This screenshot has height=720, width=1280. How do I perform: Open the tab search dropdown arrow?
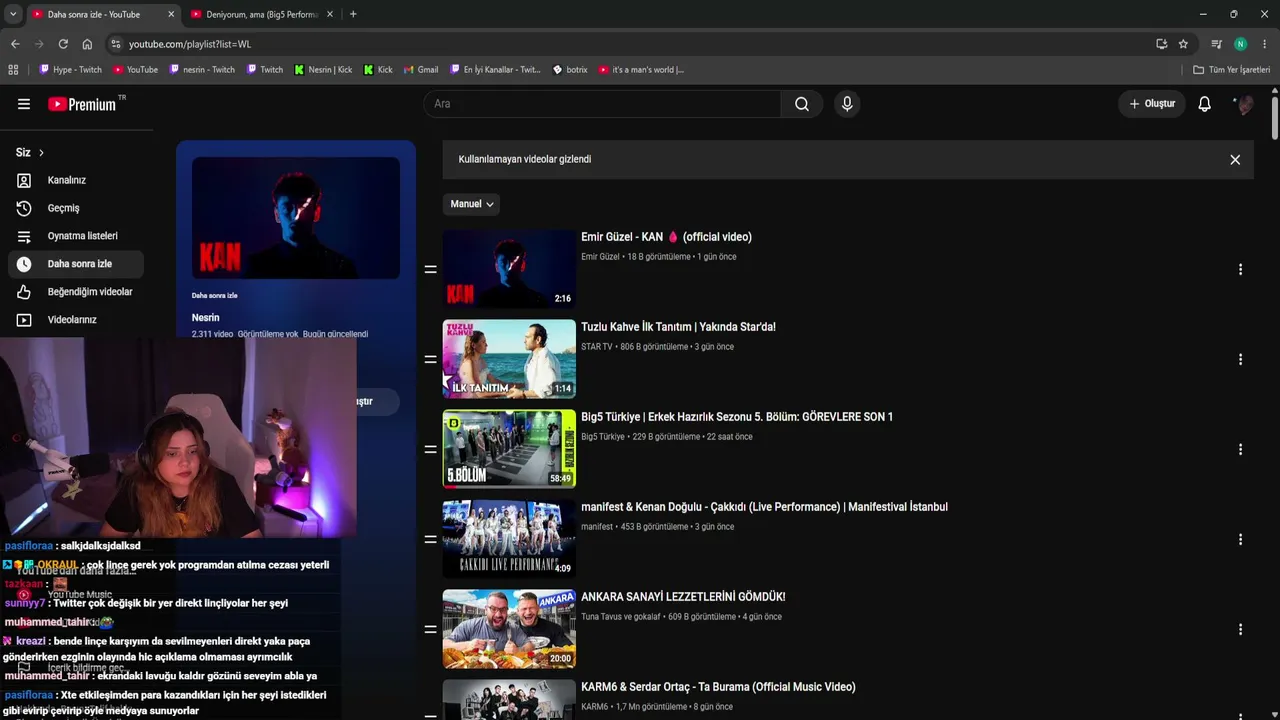point(13,14)
